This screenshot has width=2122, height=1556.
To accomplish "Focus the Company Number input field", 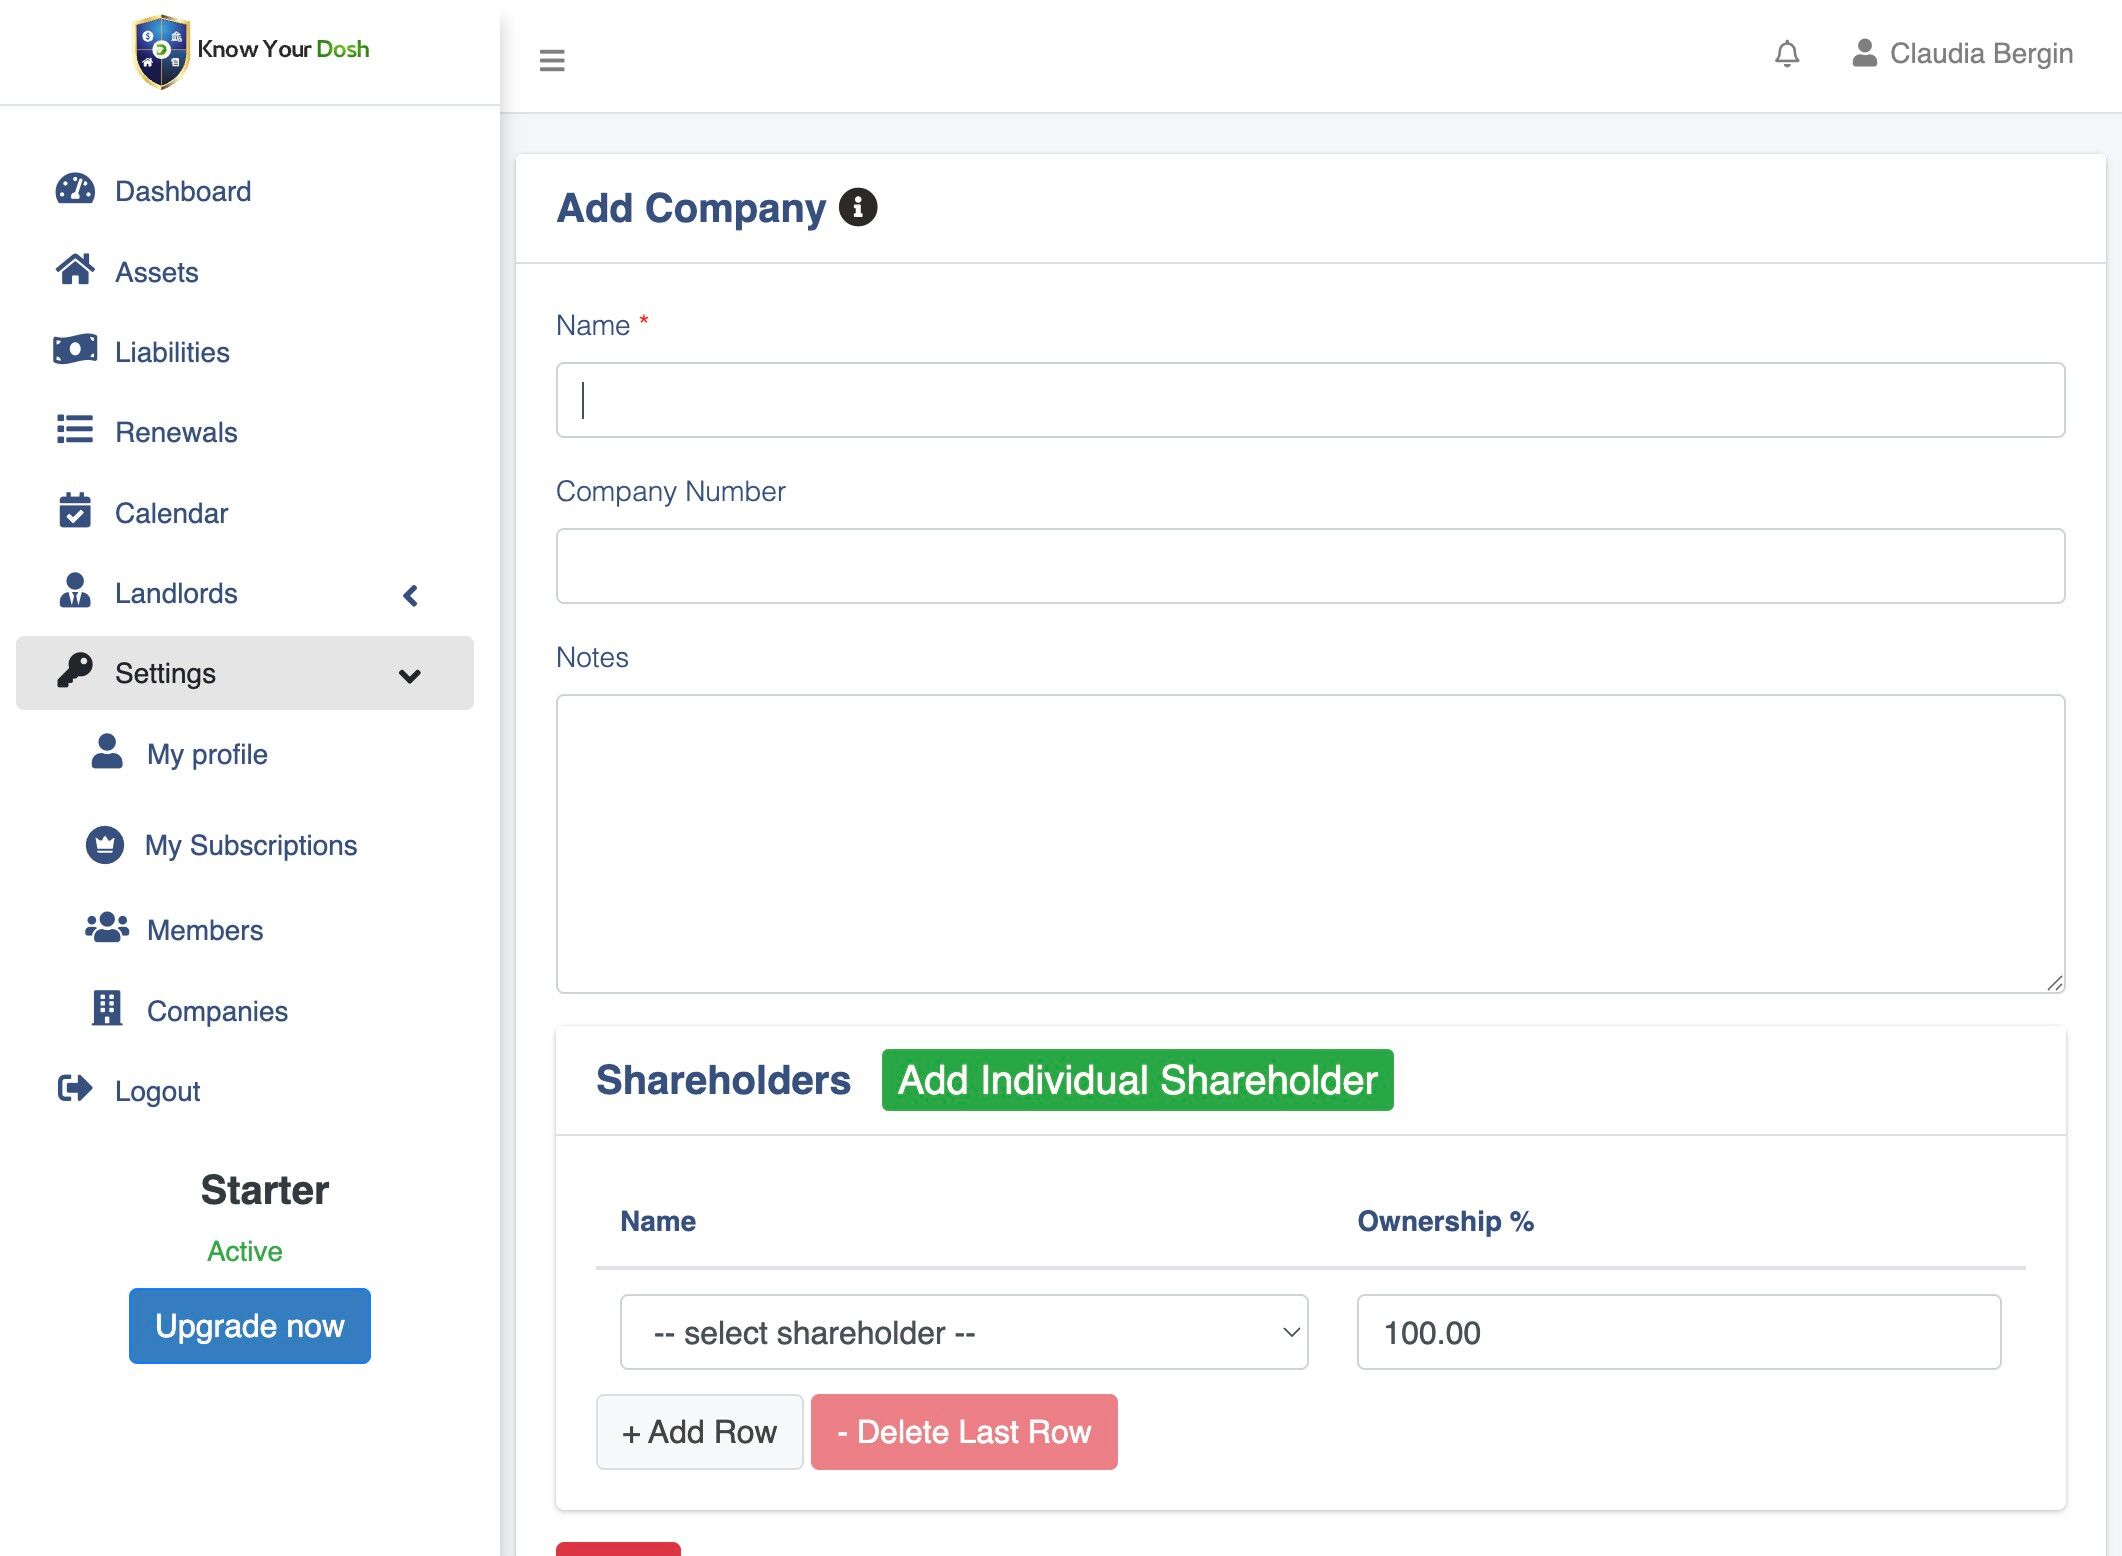I will [x=1310, y=566].
